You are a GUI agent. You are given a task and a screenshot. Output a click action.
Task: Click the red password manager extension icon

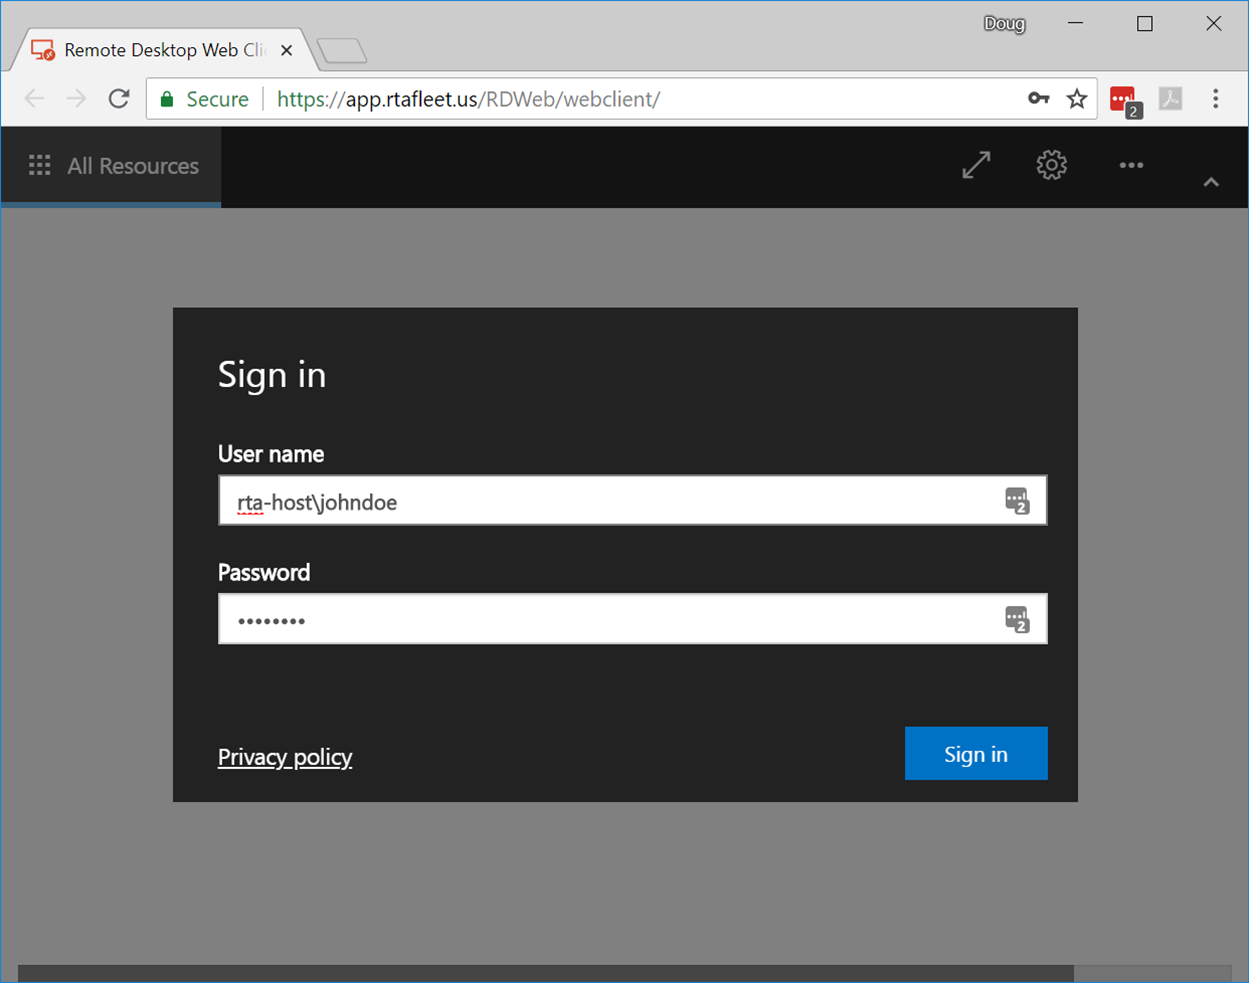pyautogui.click(x=1124, y=100)
